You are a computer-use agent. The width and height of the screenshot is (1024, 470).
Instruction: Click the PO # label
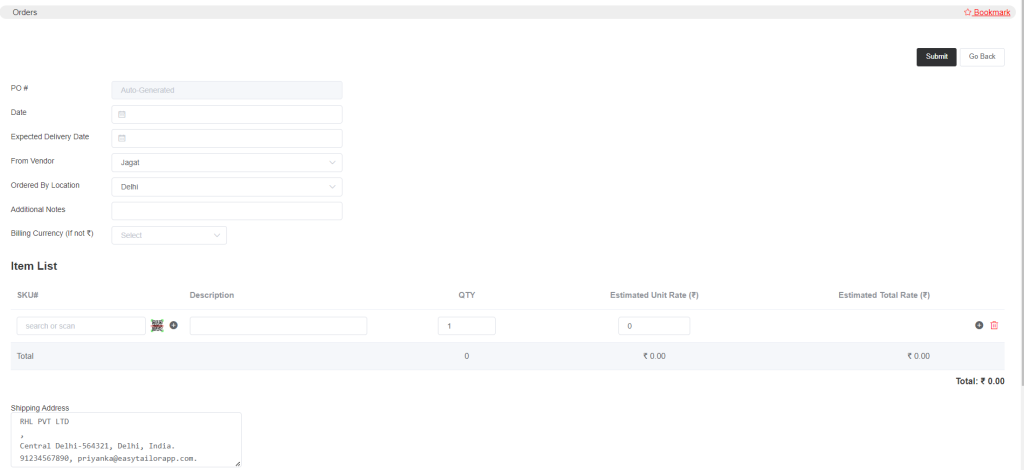pos(20,88)
